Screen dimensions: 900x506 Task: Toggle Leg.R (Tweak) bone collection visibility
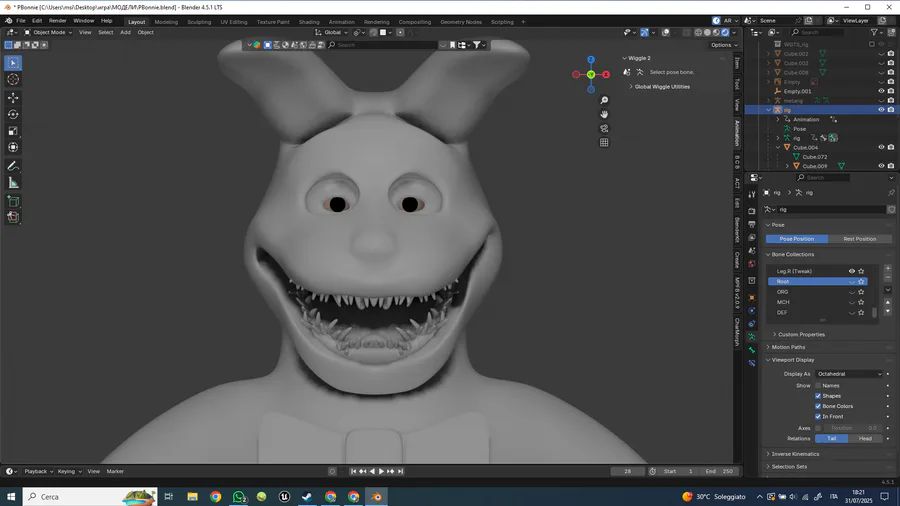(x=852, y=271)
